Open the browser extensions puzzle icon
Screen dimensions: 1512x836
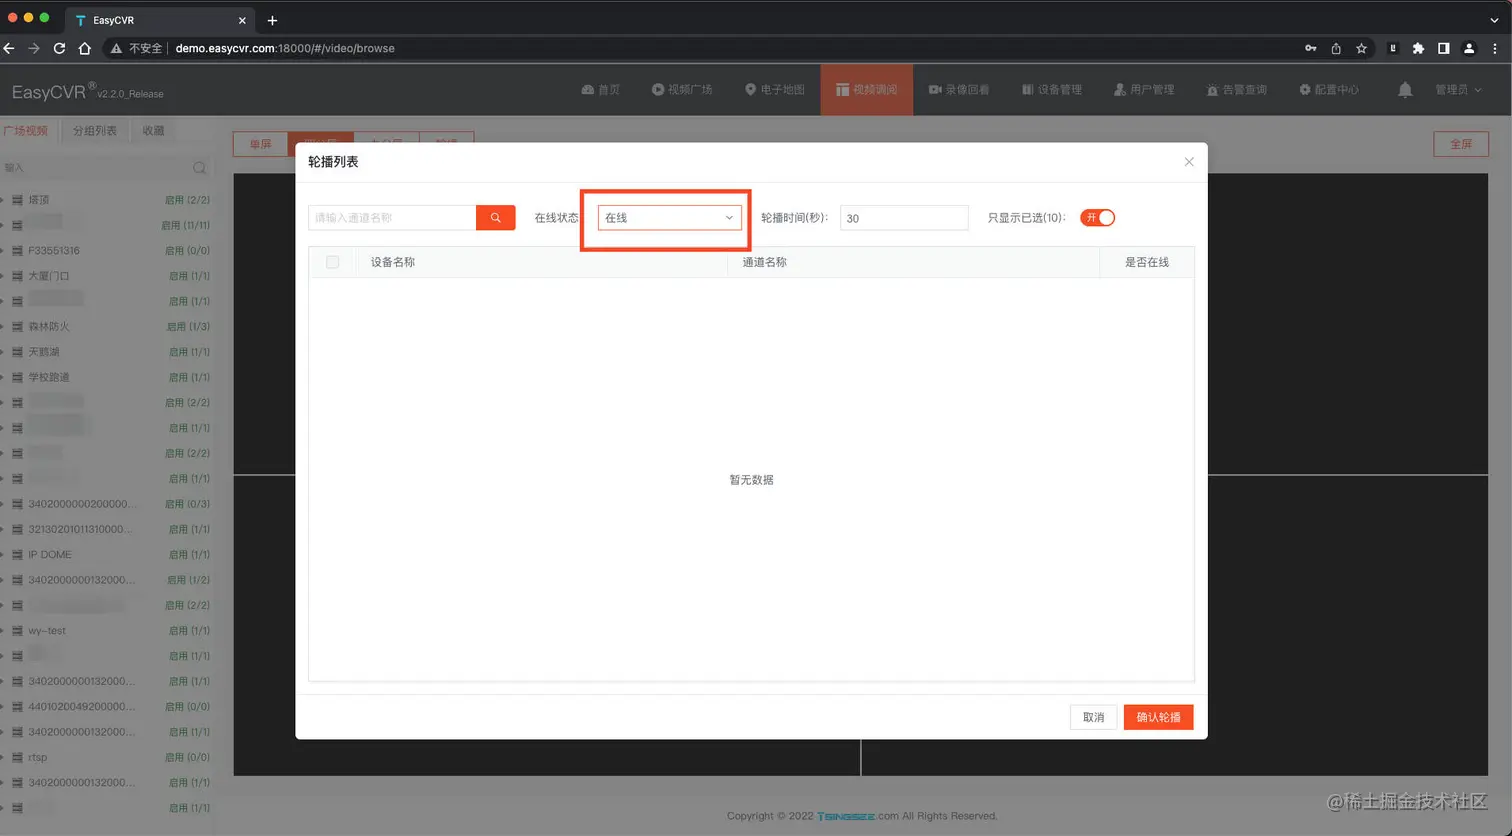click(1418, 48)
